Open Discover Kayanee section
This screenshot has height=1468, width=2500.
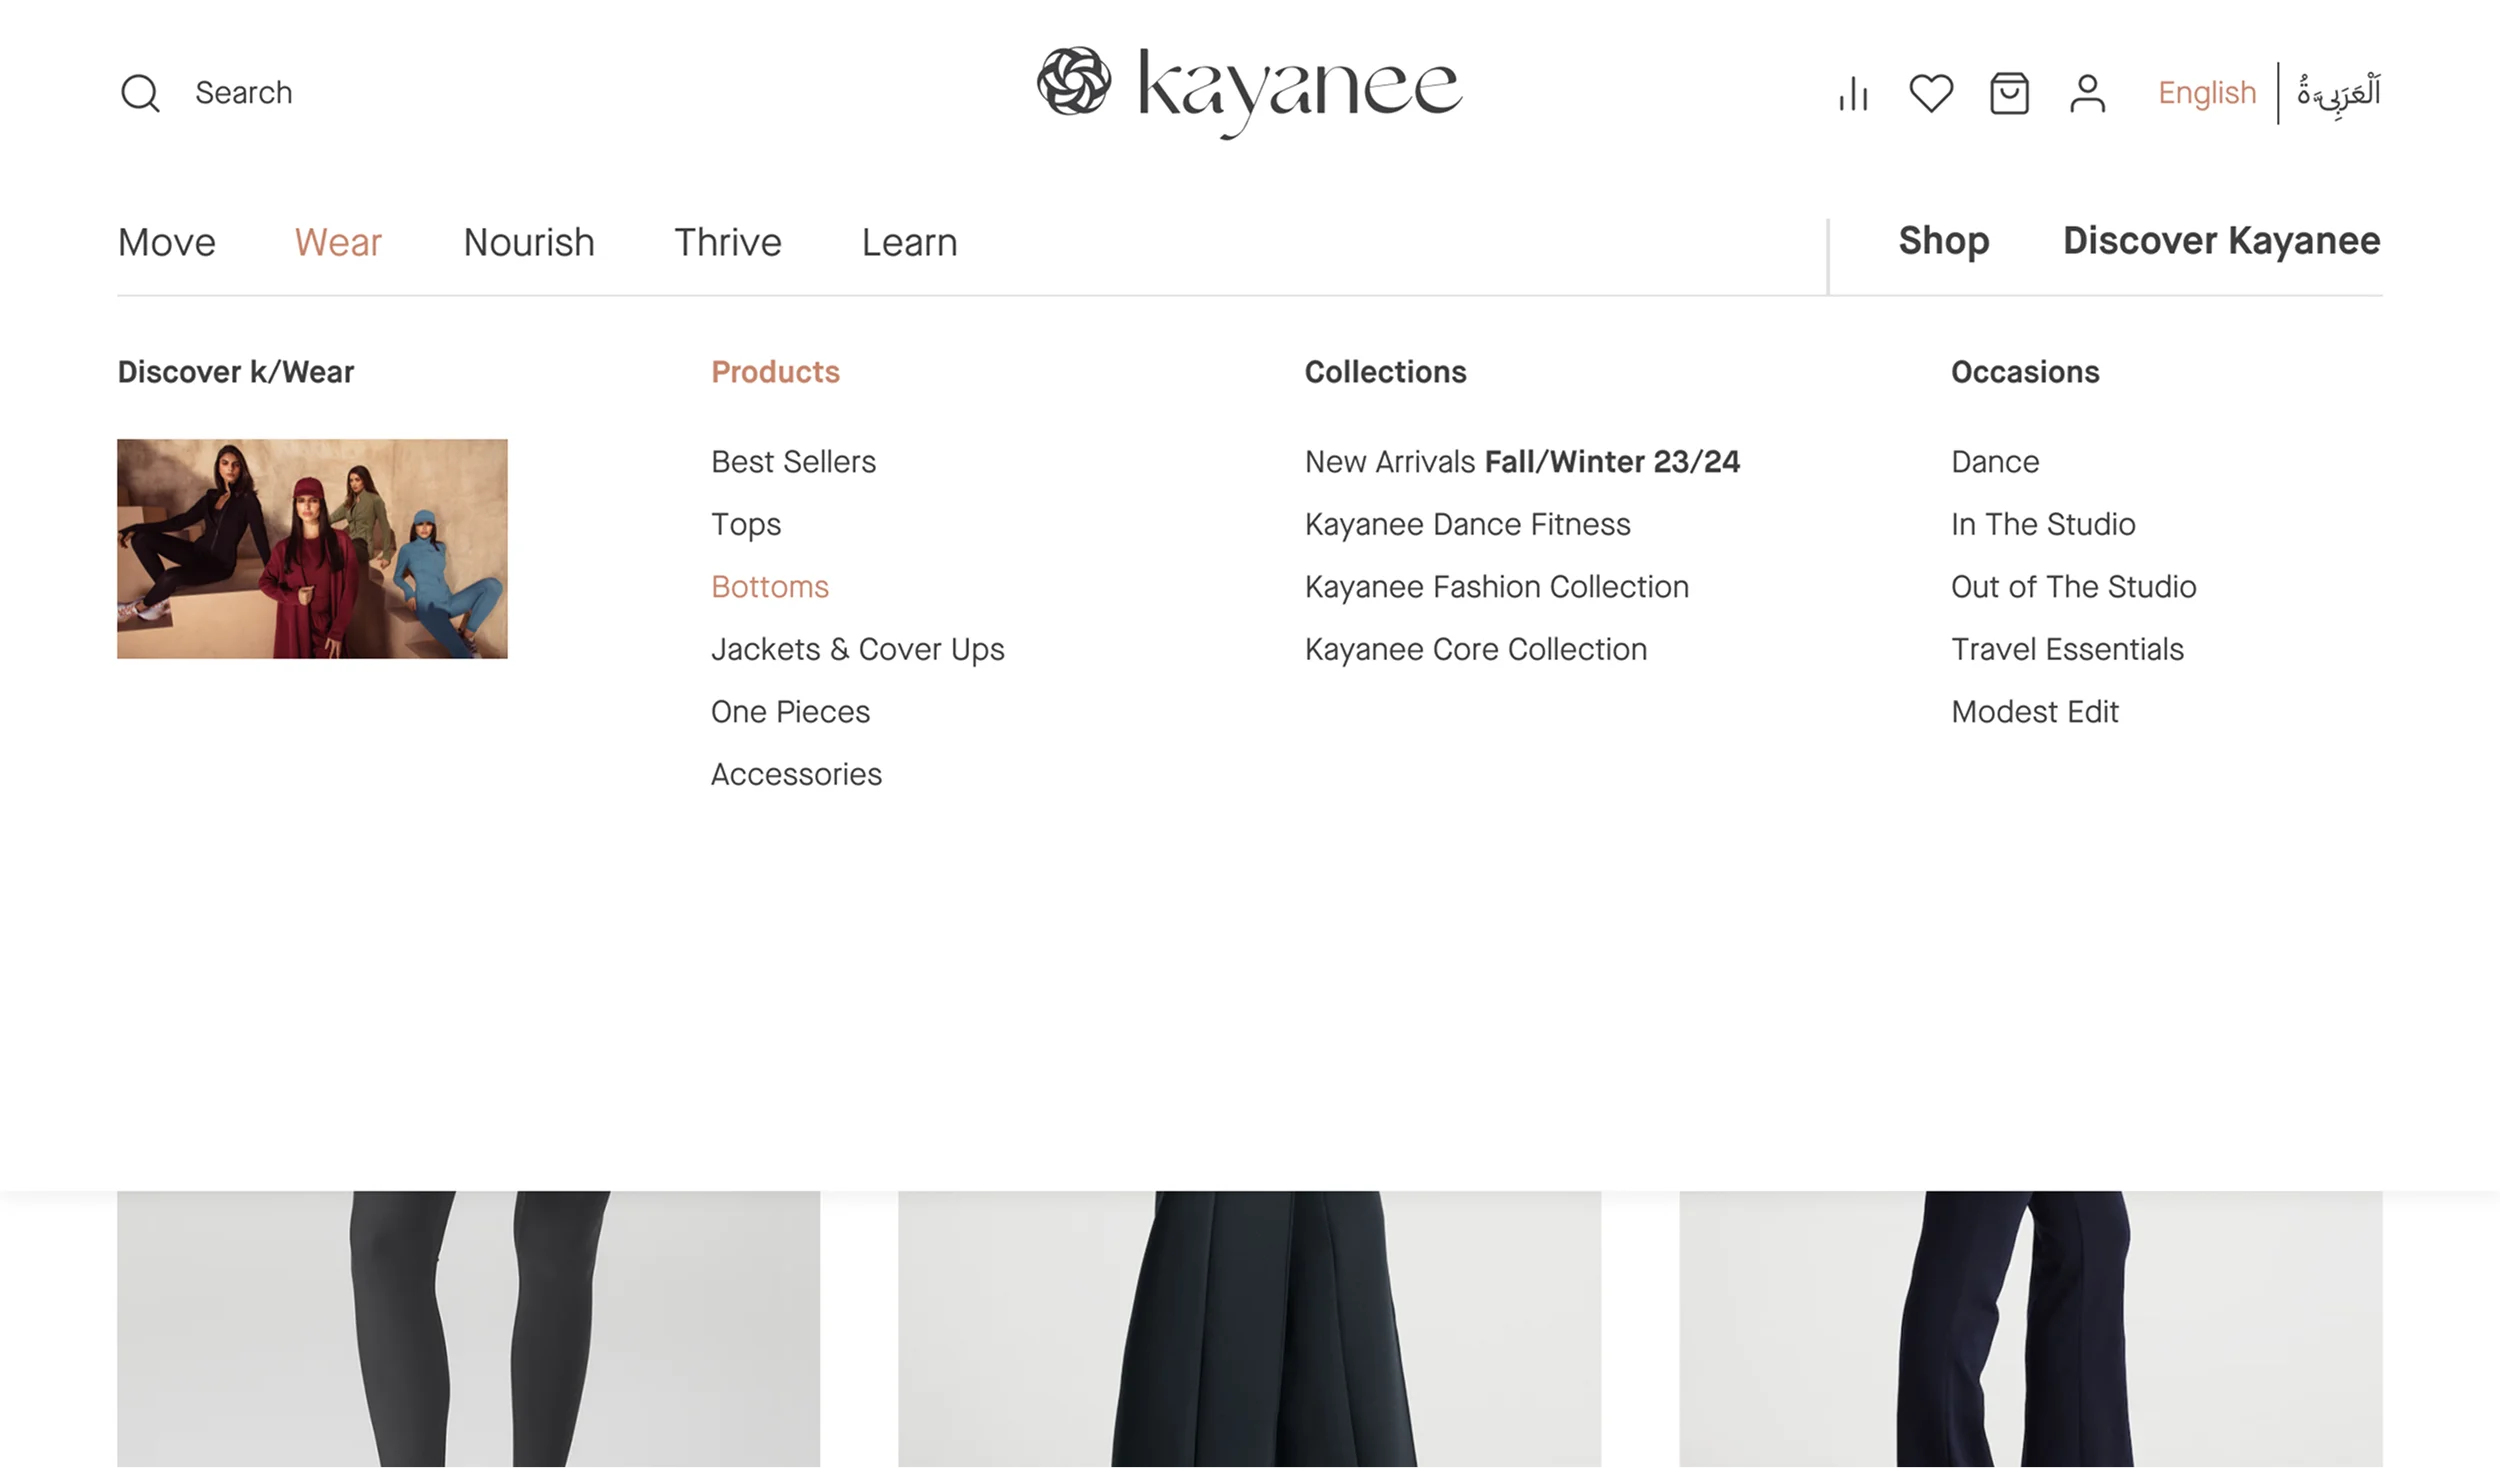coord(2221,241)
